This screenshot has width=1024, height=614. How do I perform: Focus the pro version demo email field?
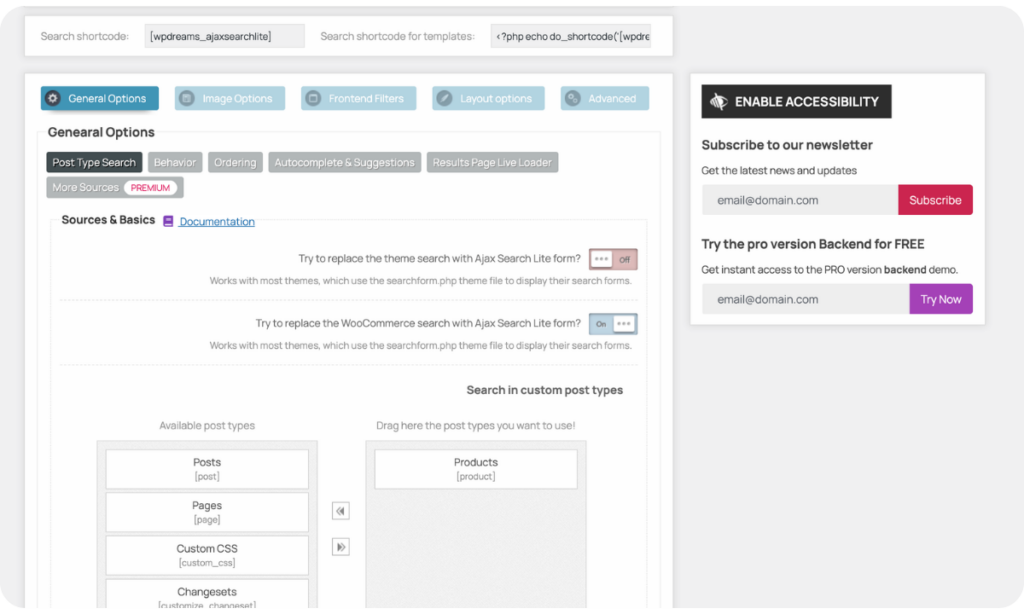(805, 299)
